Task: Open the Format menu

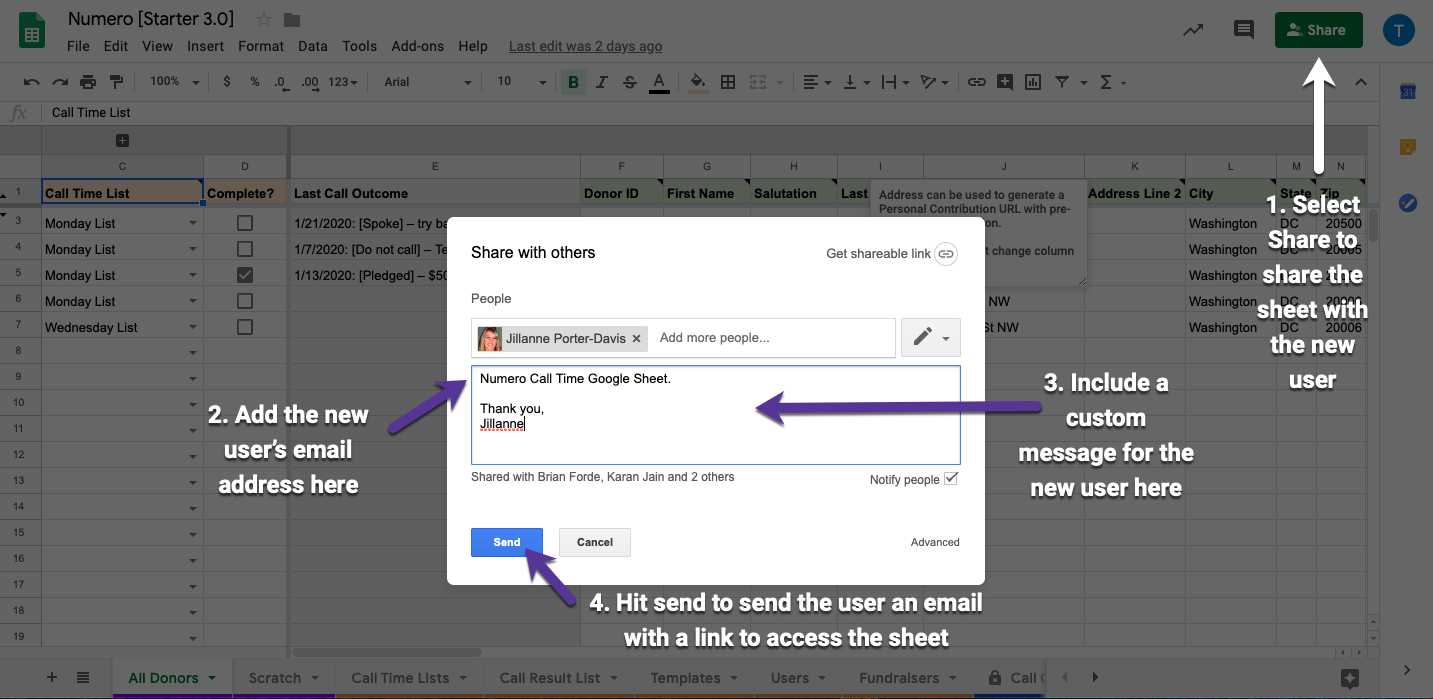Action: [261, 46]
